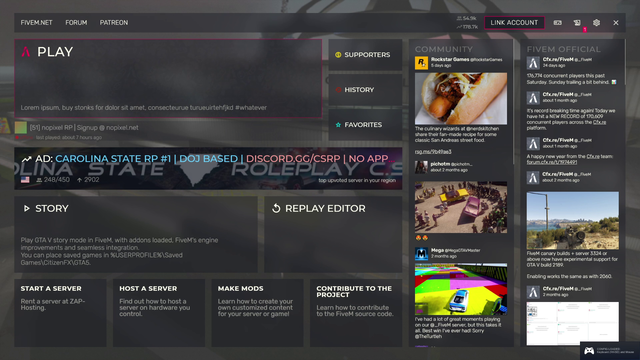
Task: Open settings gear icon in header
Action: pyautogui.click(x=596, y=23)
